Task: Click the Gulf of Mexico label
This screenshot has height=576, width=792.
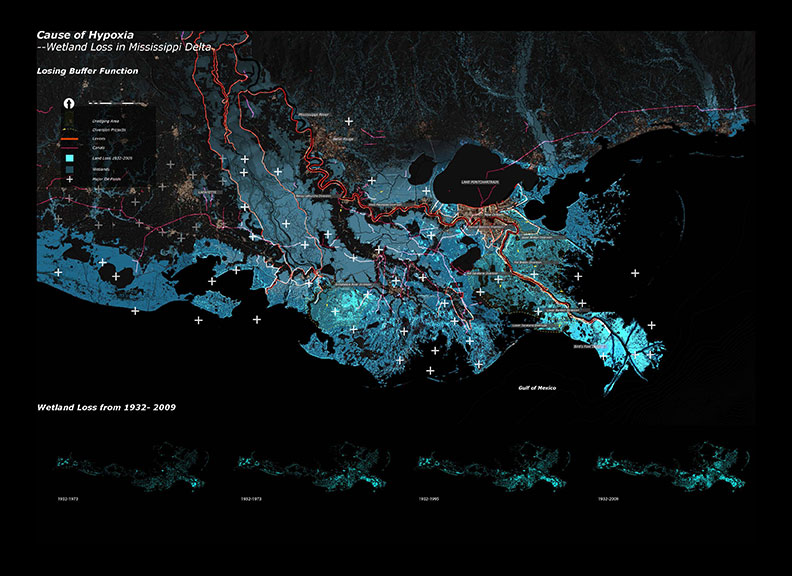Action: click(536, 387)
